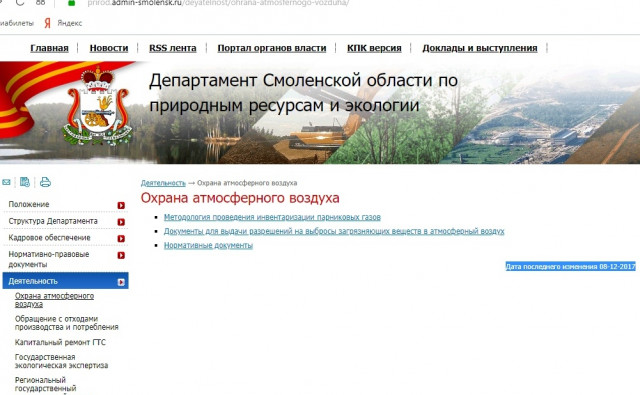The image size is (640, 395).
Task: Expand the Кадровое обеспечение arrow
Action: click(121, 238)
